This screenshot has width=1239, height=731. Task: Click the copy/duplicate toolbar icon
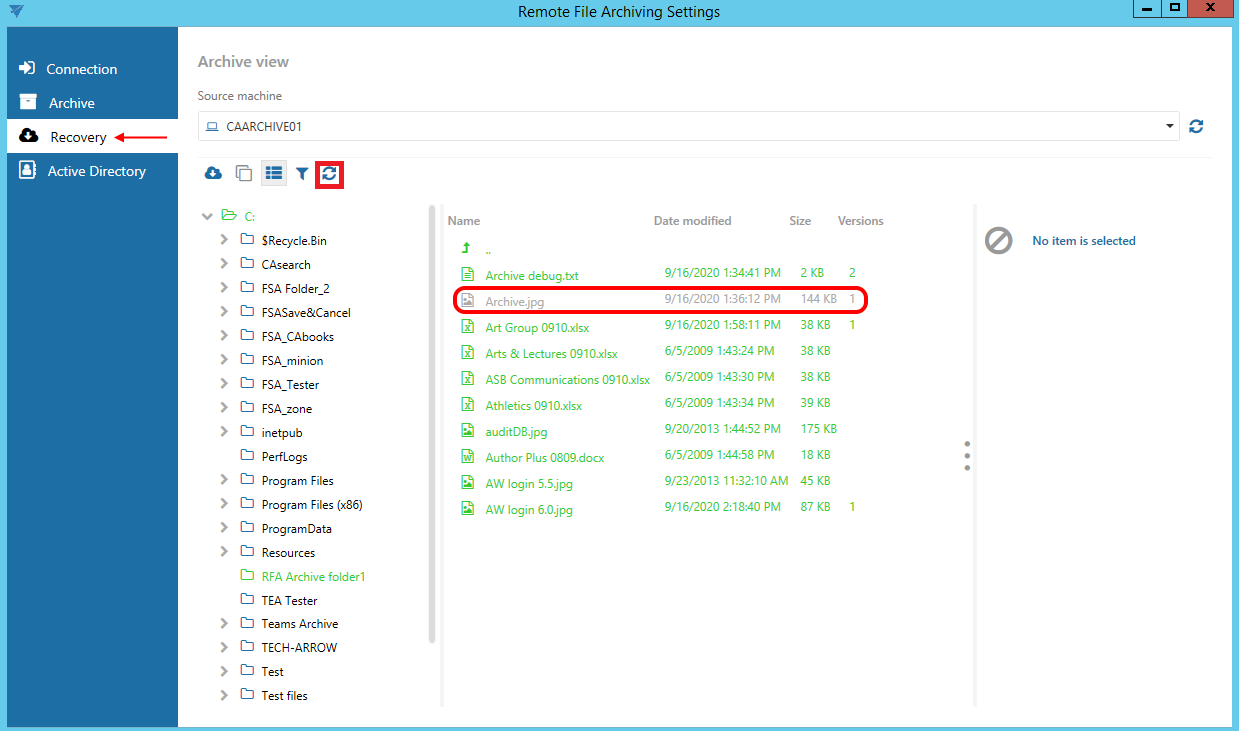243,173
